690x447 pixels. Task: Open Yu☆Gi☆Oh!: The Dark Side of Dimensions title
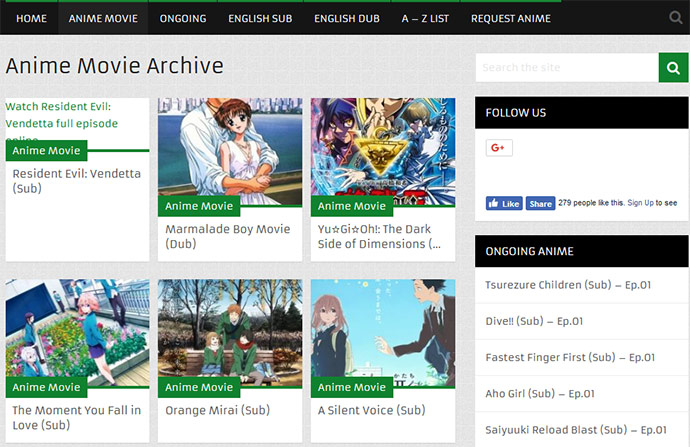(379, 236)
